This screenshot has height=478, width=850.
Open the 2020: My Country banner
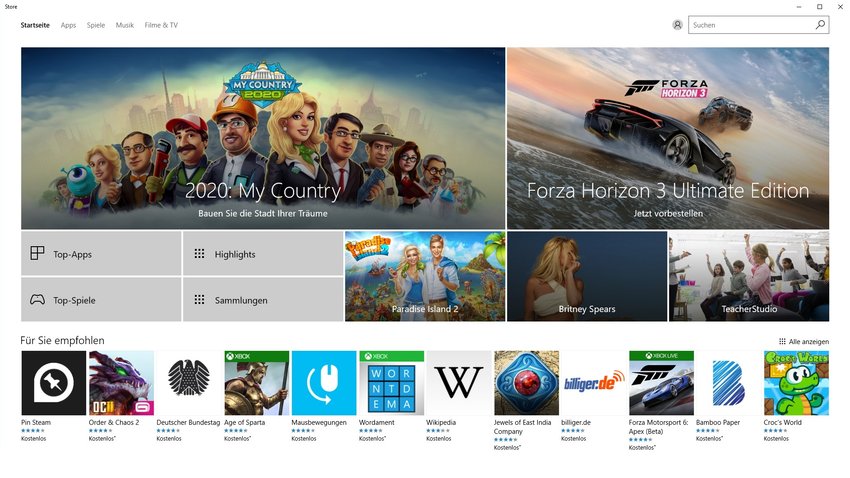(263, 138)
